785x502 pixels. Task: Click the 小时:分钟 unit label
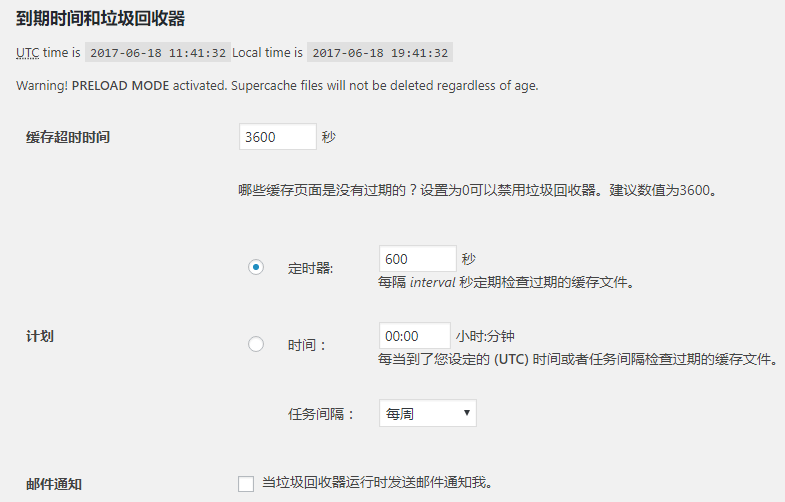[485, 337]
